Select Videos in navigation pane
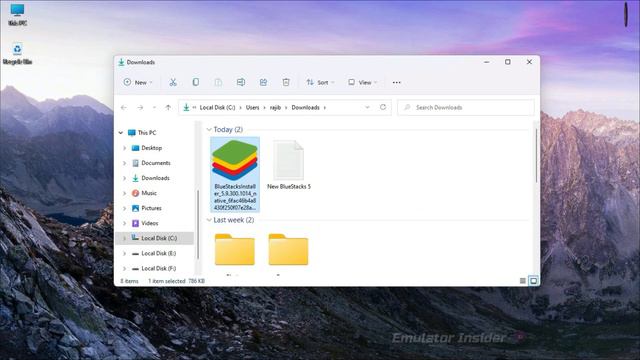The image size is (640, 360). click(149, 223)
